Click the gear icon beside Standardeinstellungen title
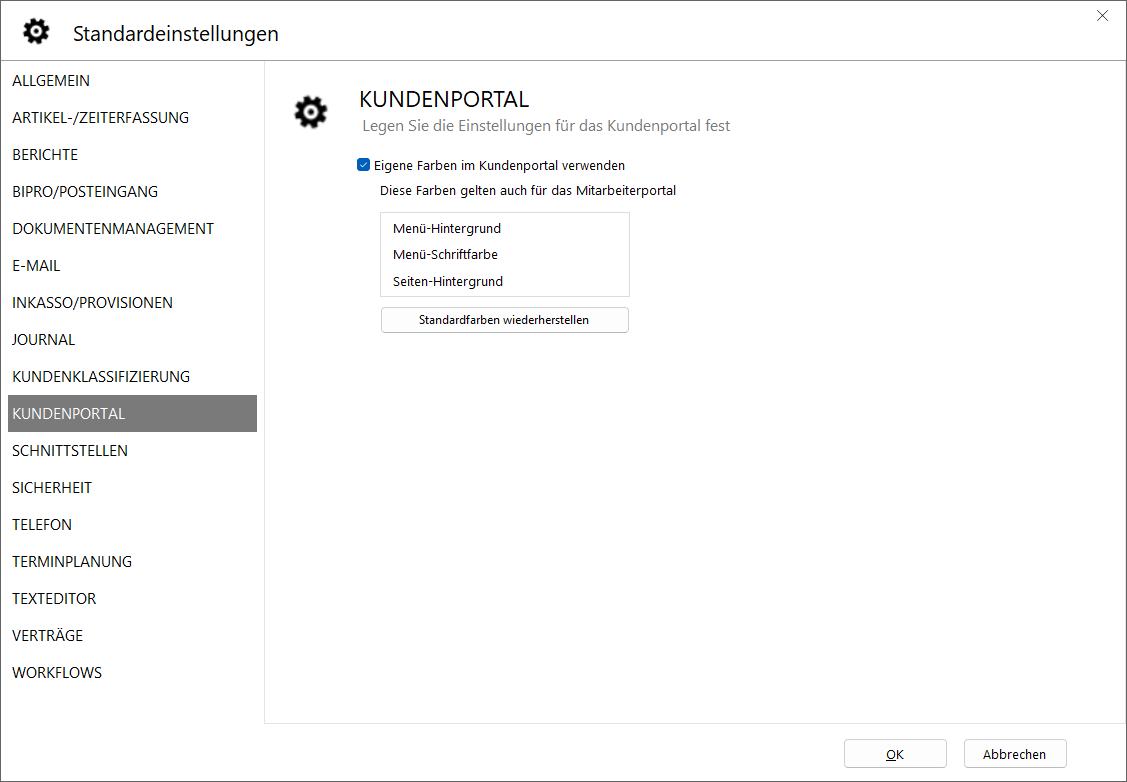This screenshot has width=1127, height=782. [x=36, y=32]
